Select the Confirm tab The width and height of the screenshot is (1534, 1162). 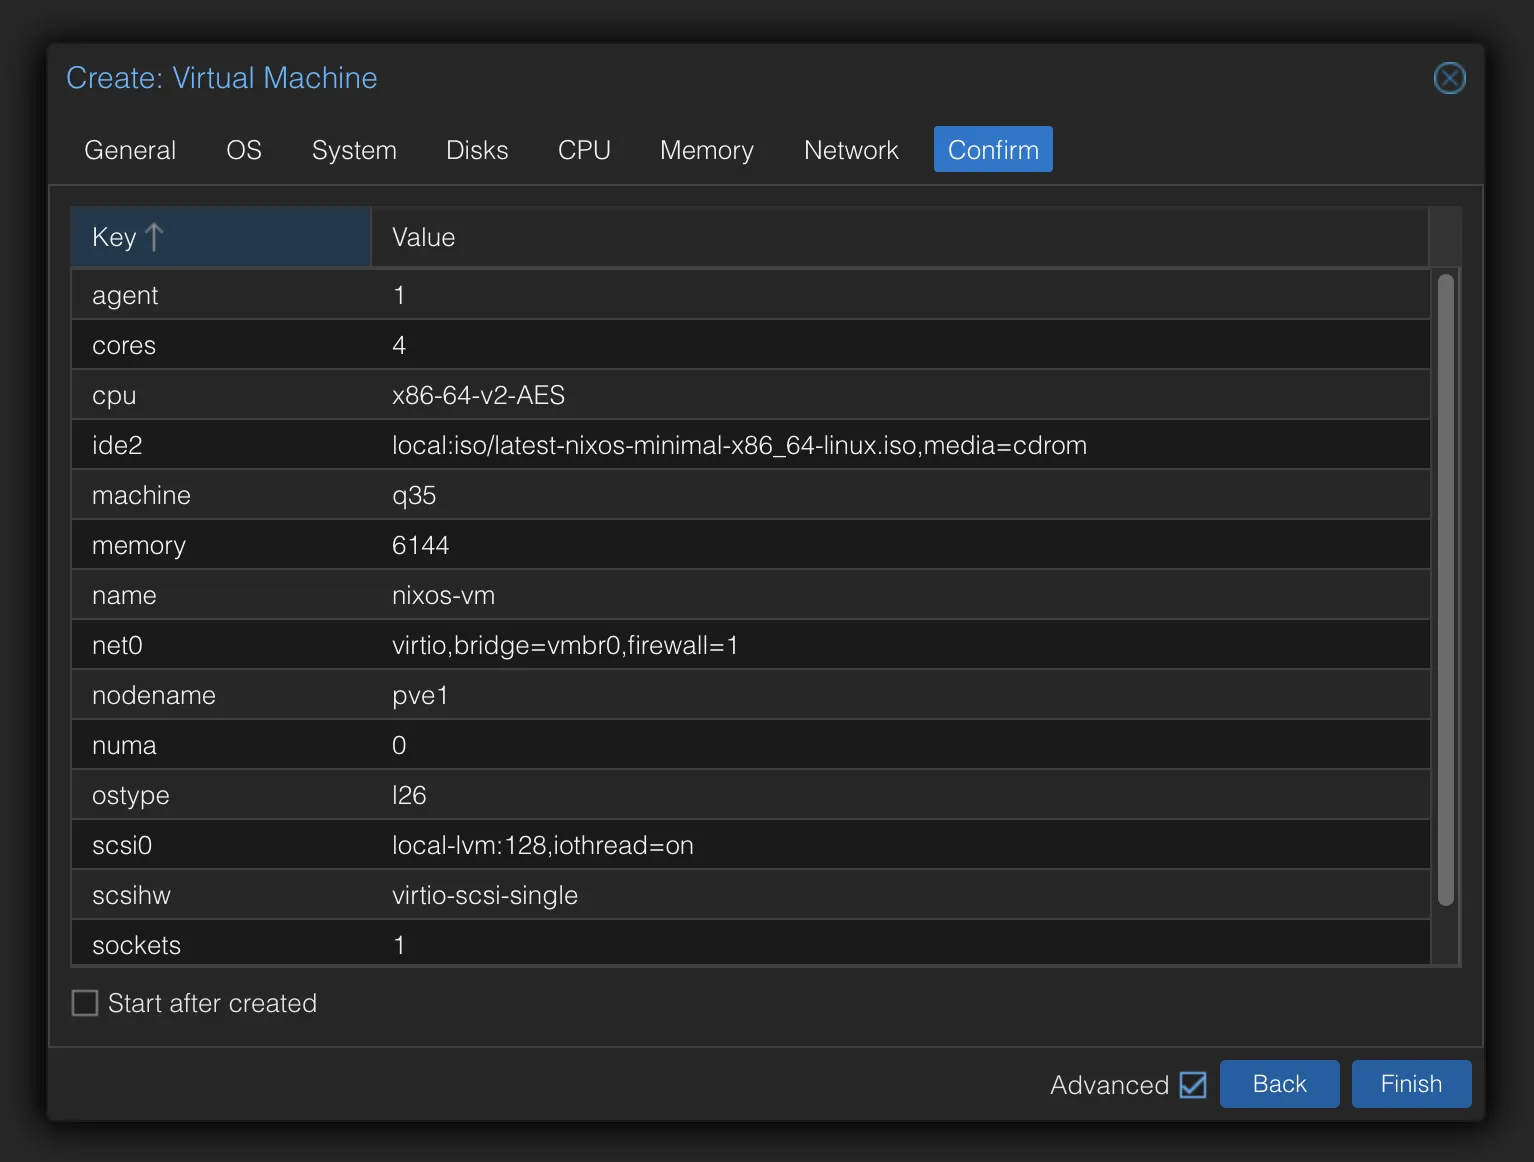pos(993,150)
